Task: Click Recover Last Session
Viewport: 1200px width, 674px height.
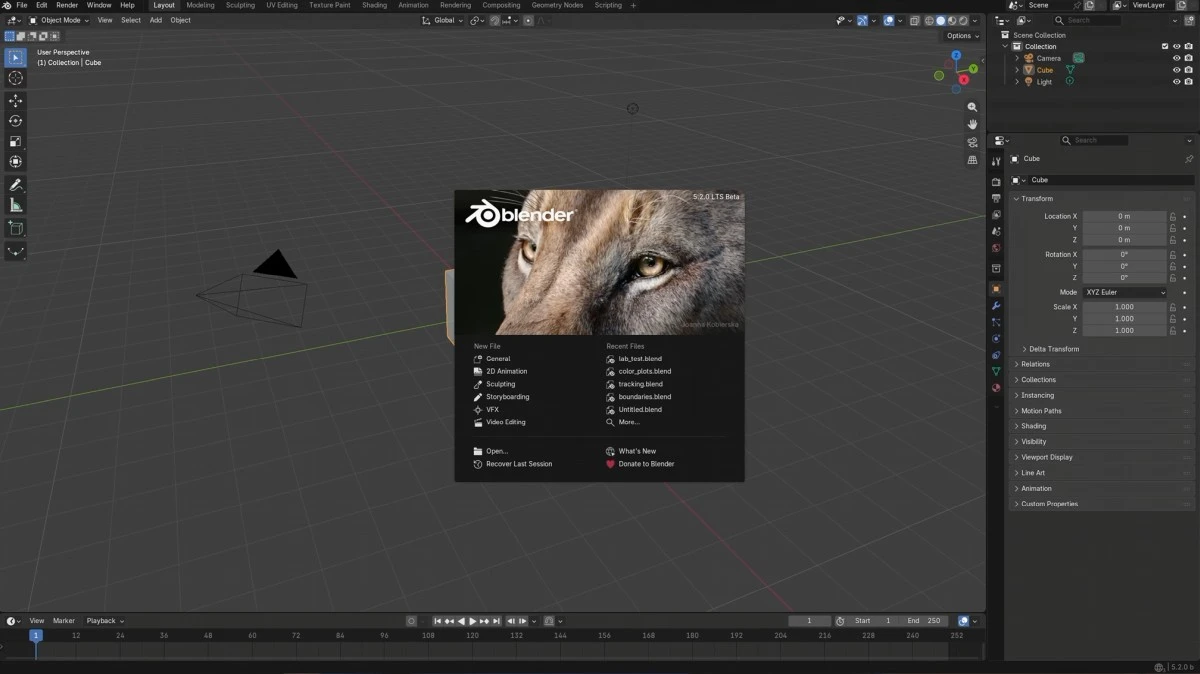Action: click(519, 464)
